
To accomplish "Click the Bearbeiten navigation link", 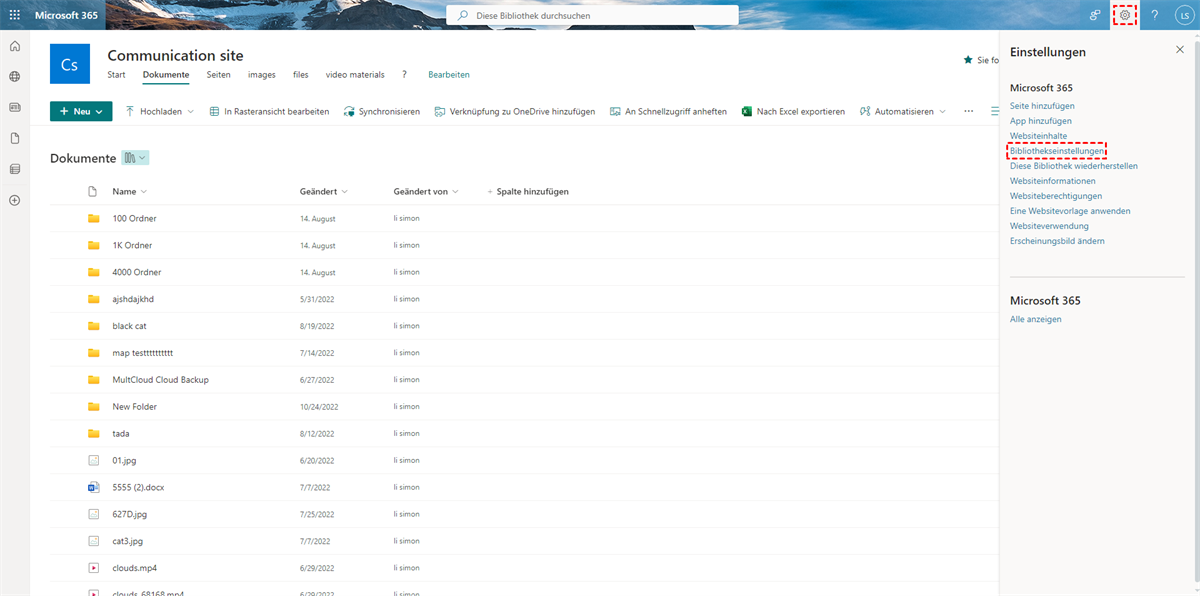I will pyautogui.click(x=449, y=75).
